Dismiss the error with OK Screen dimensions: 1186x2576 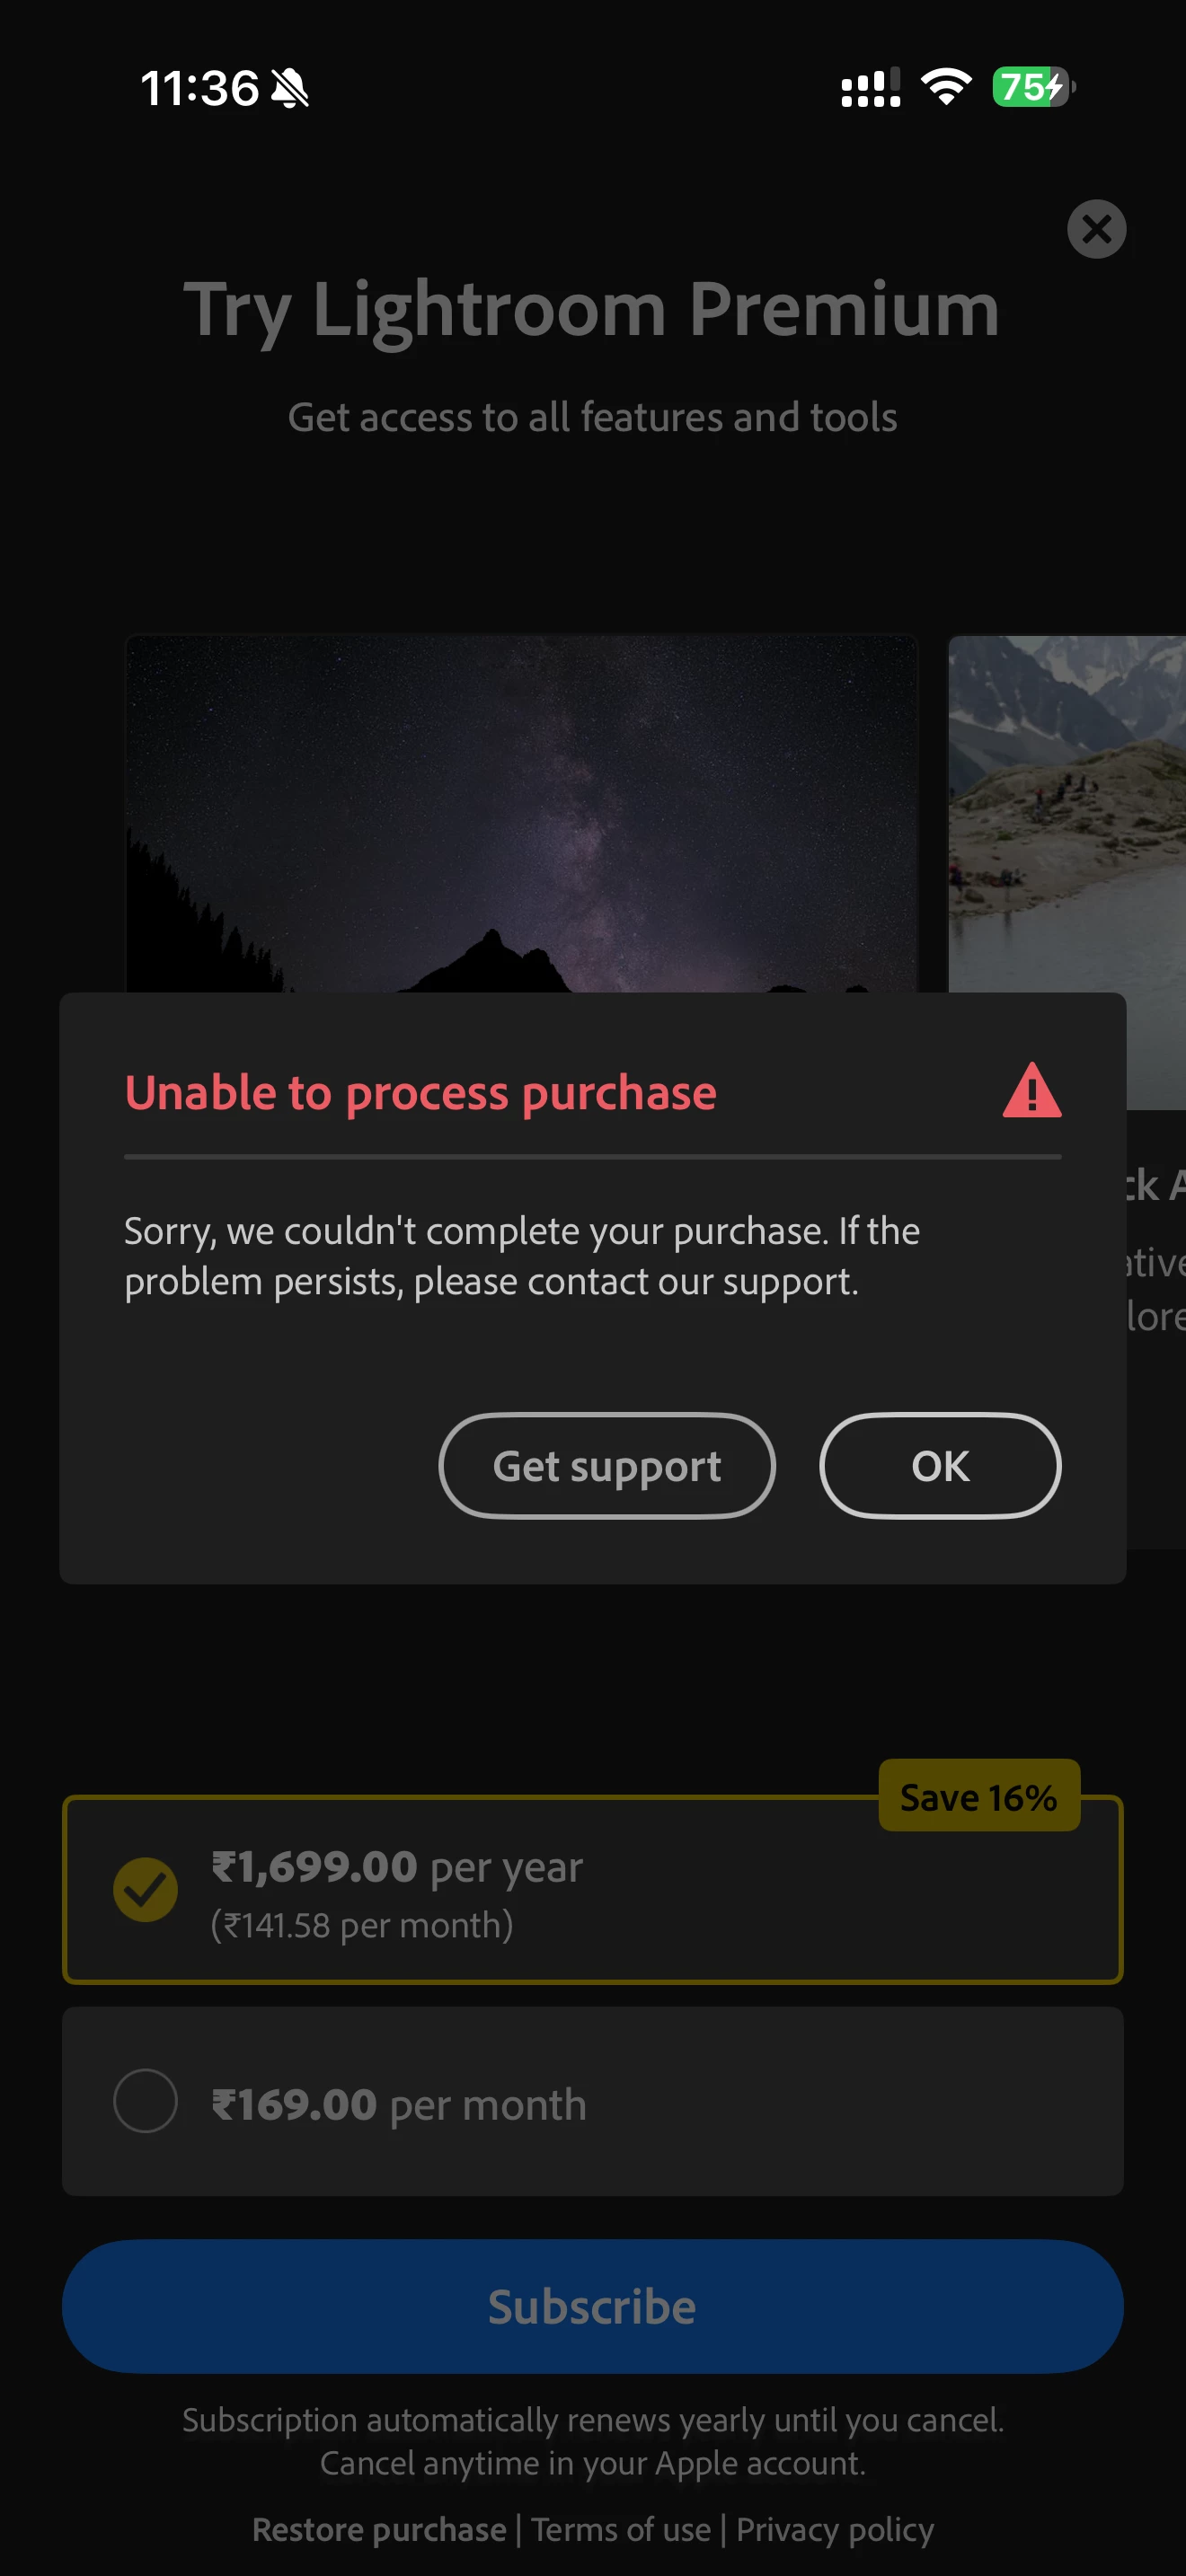[939, 1465]
